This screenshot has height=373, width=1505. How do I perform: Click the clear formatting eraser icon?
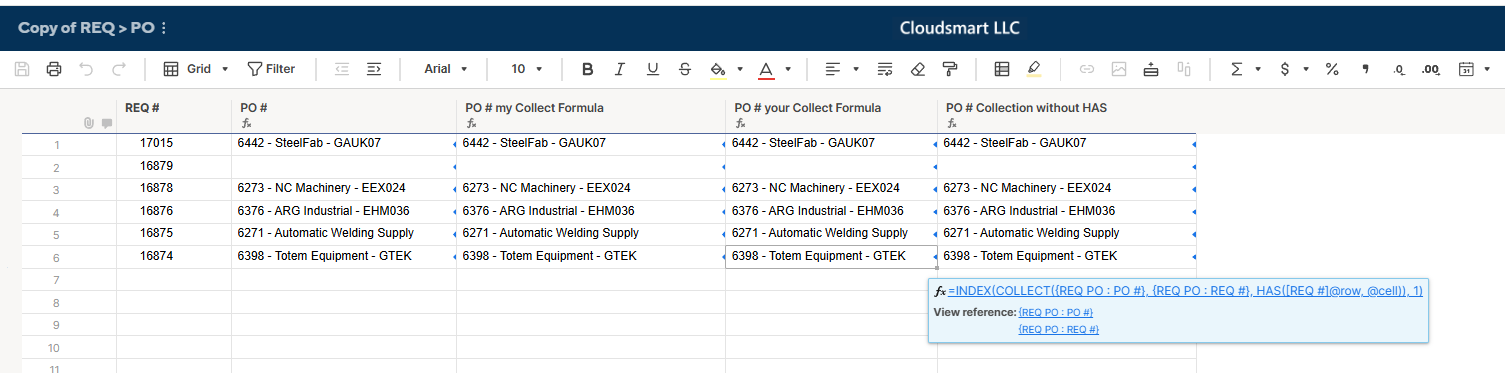tap(918, 69)
